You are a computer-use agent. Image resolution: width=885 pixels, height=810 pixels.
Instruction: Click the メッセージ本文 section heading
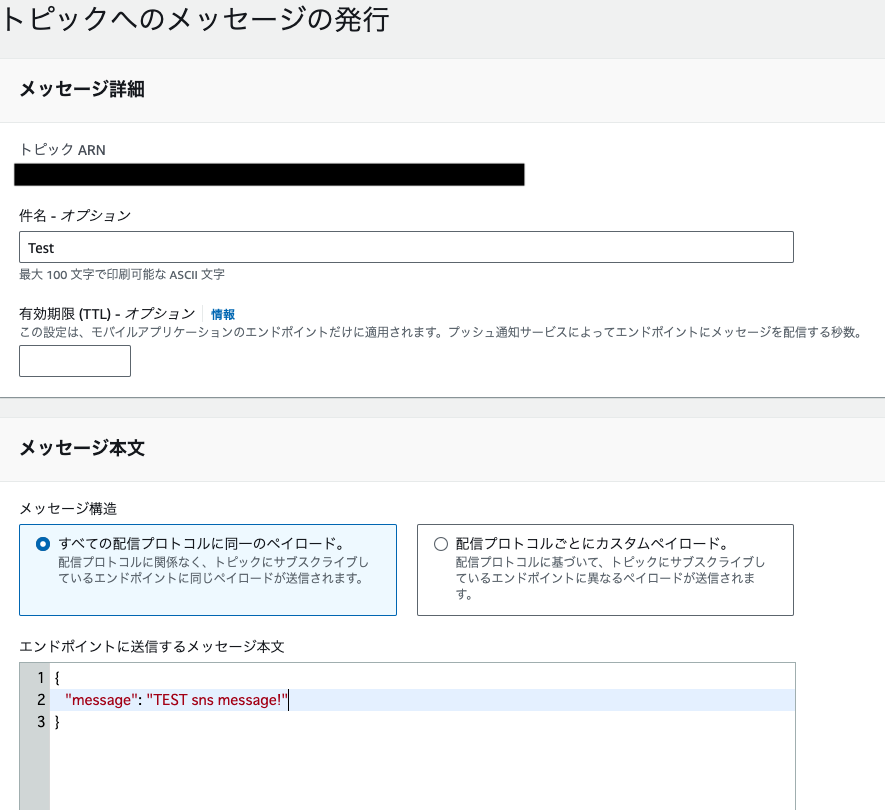[82, 448]
